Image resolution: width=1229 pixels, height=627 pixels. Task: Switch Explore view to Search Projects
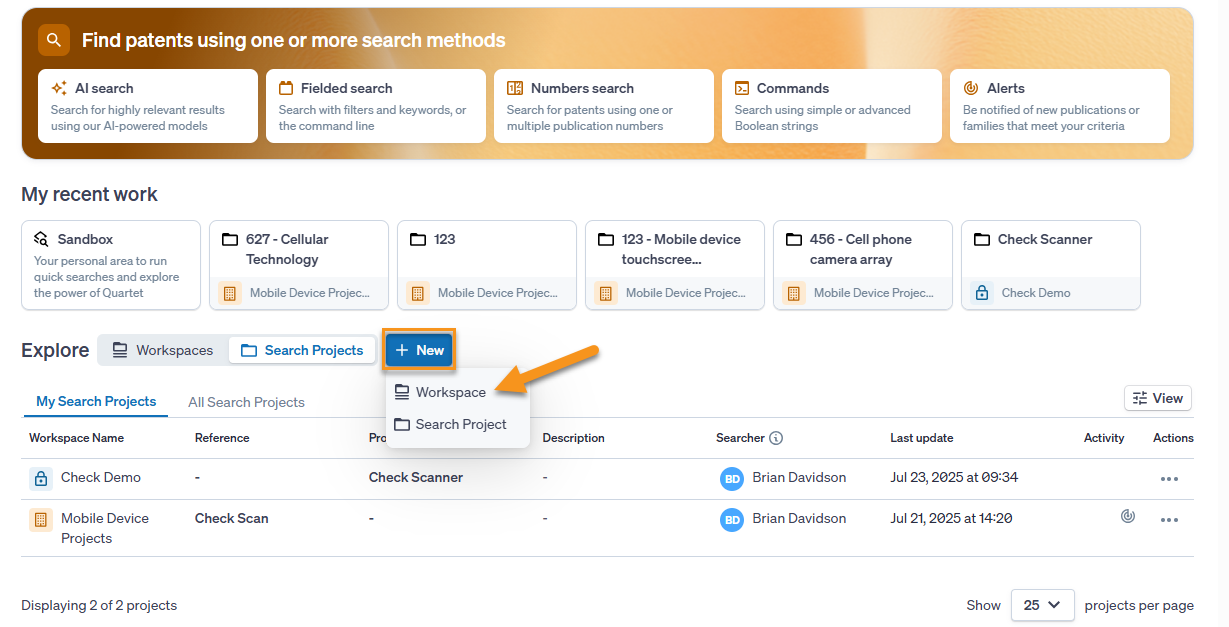(x=302, y=350)
